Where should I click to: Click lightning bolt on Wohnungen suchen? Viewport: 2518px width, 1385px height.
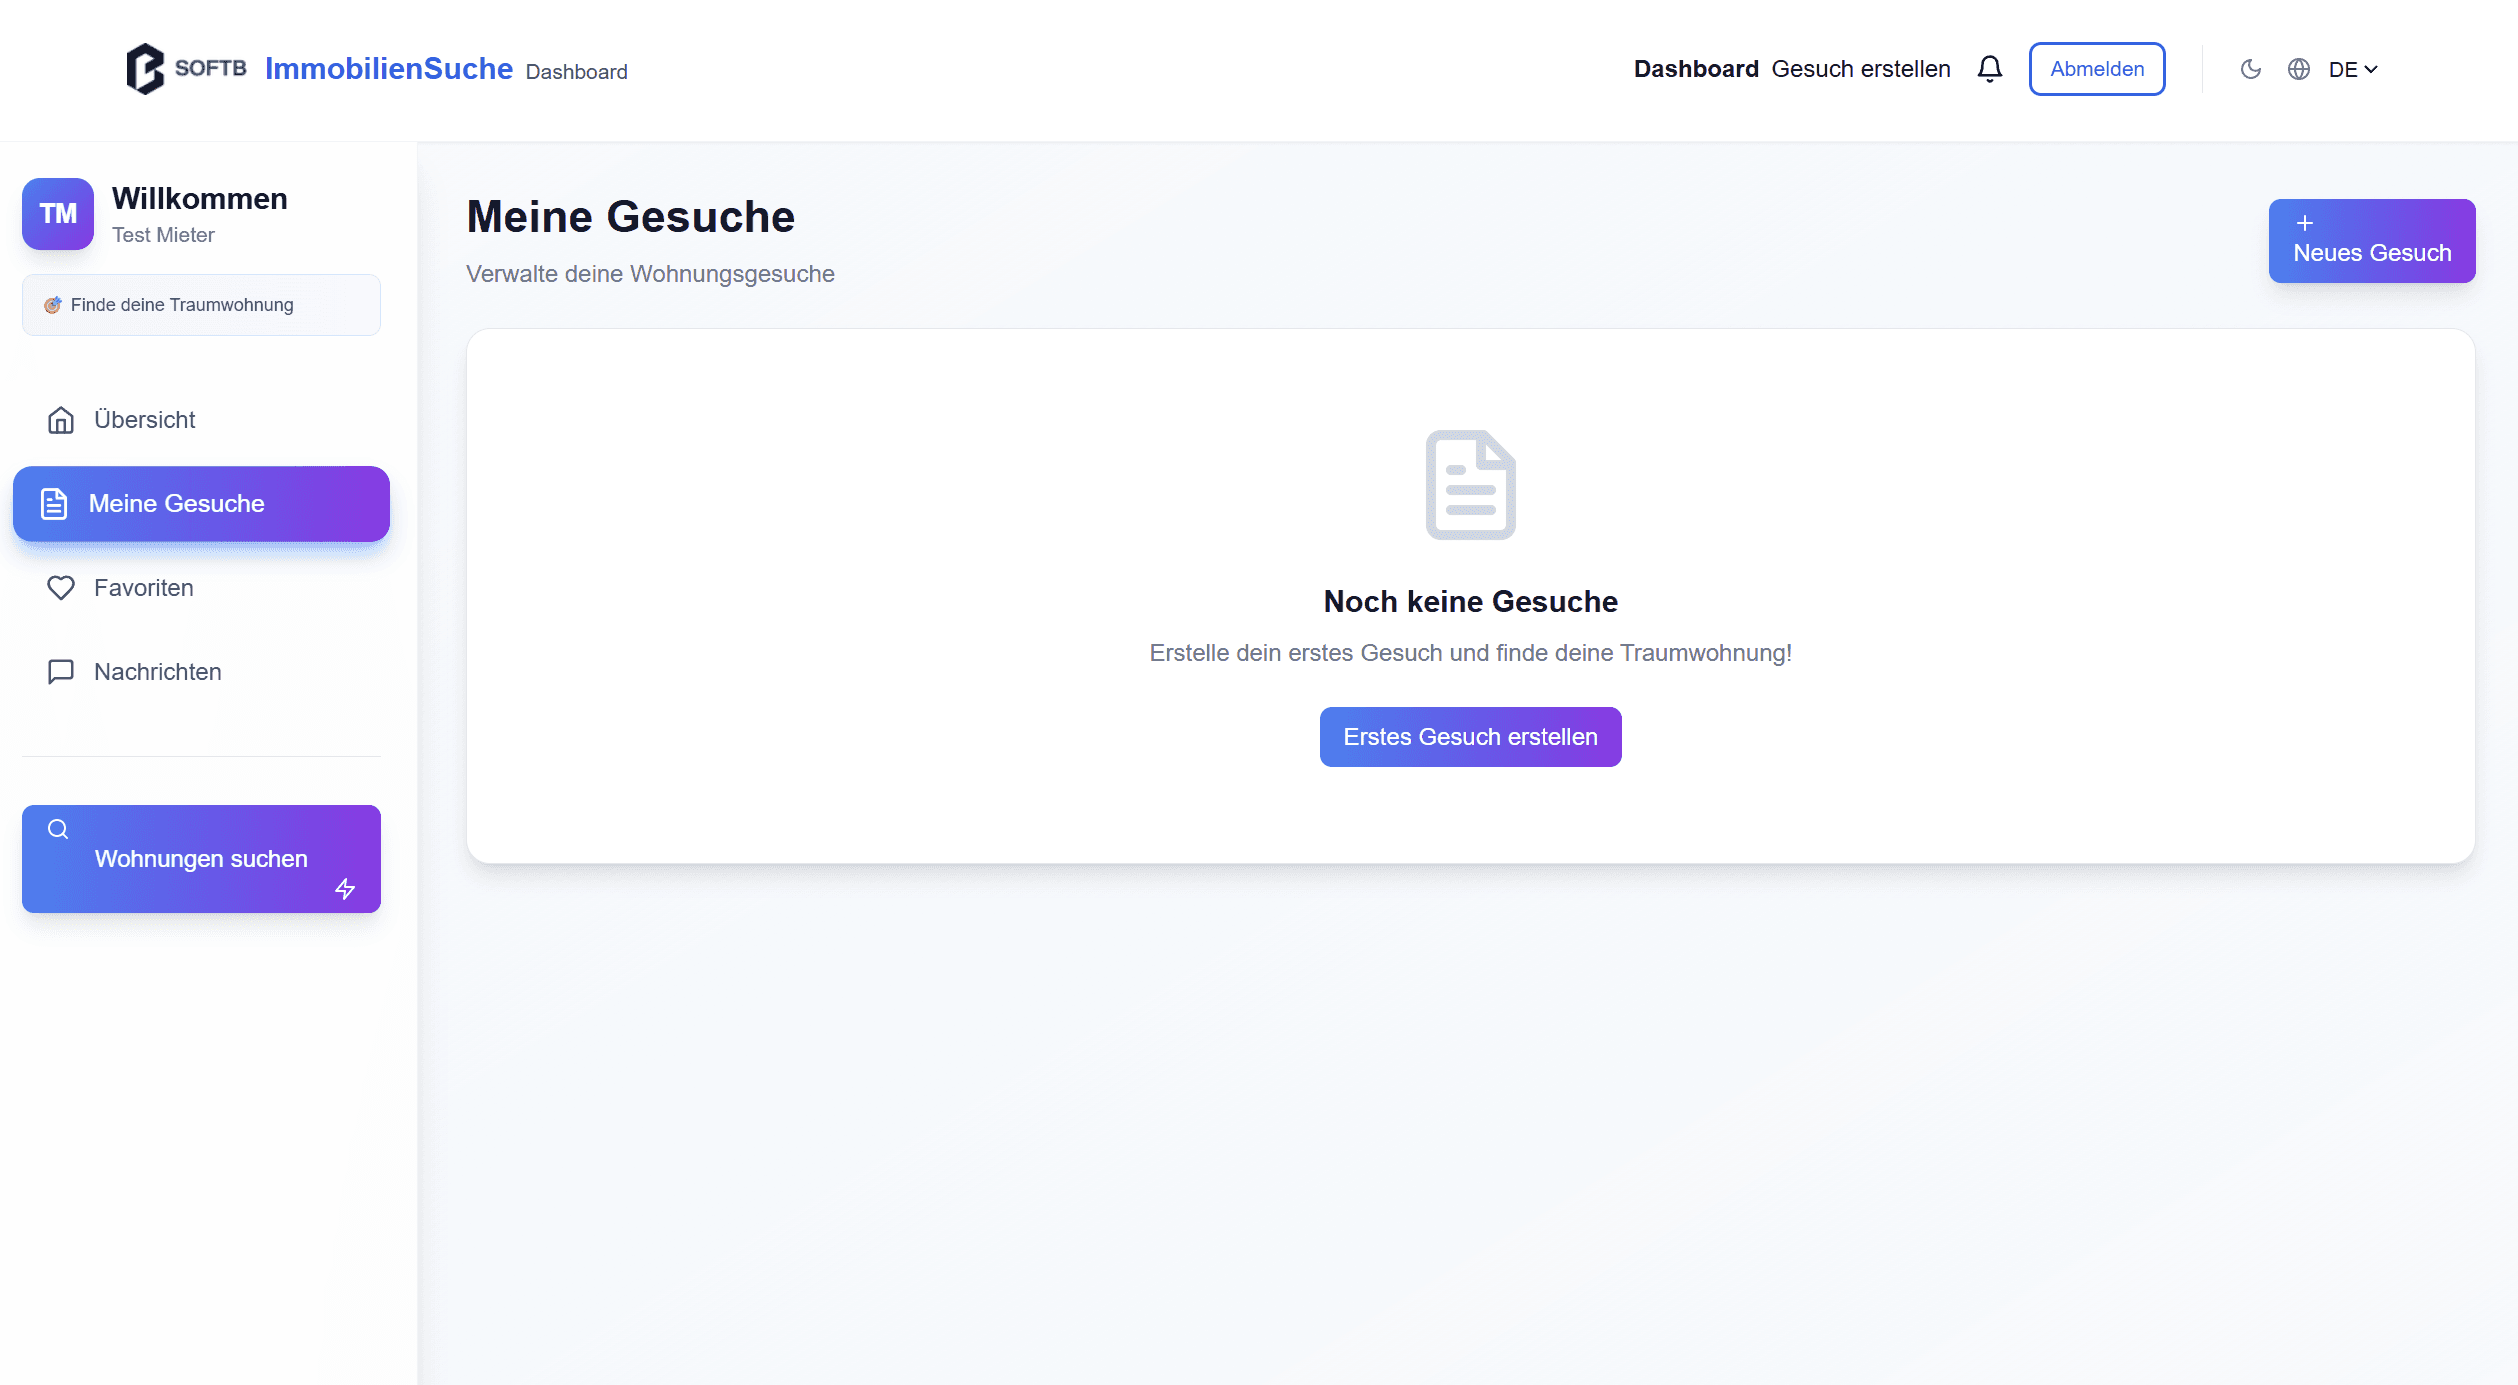point(345,889)
